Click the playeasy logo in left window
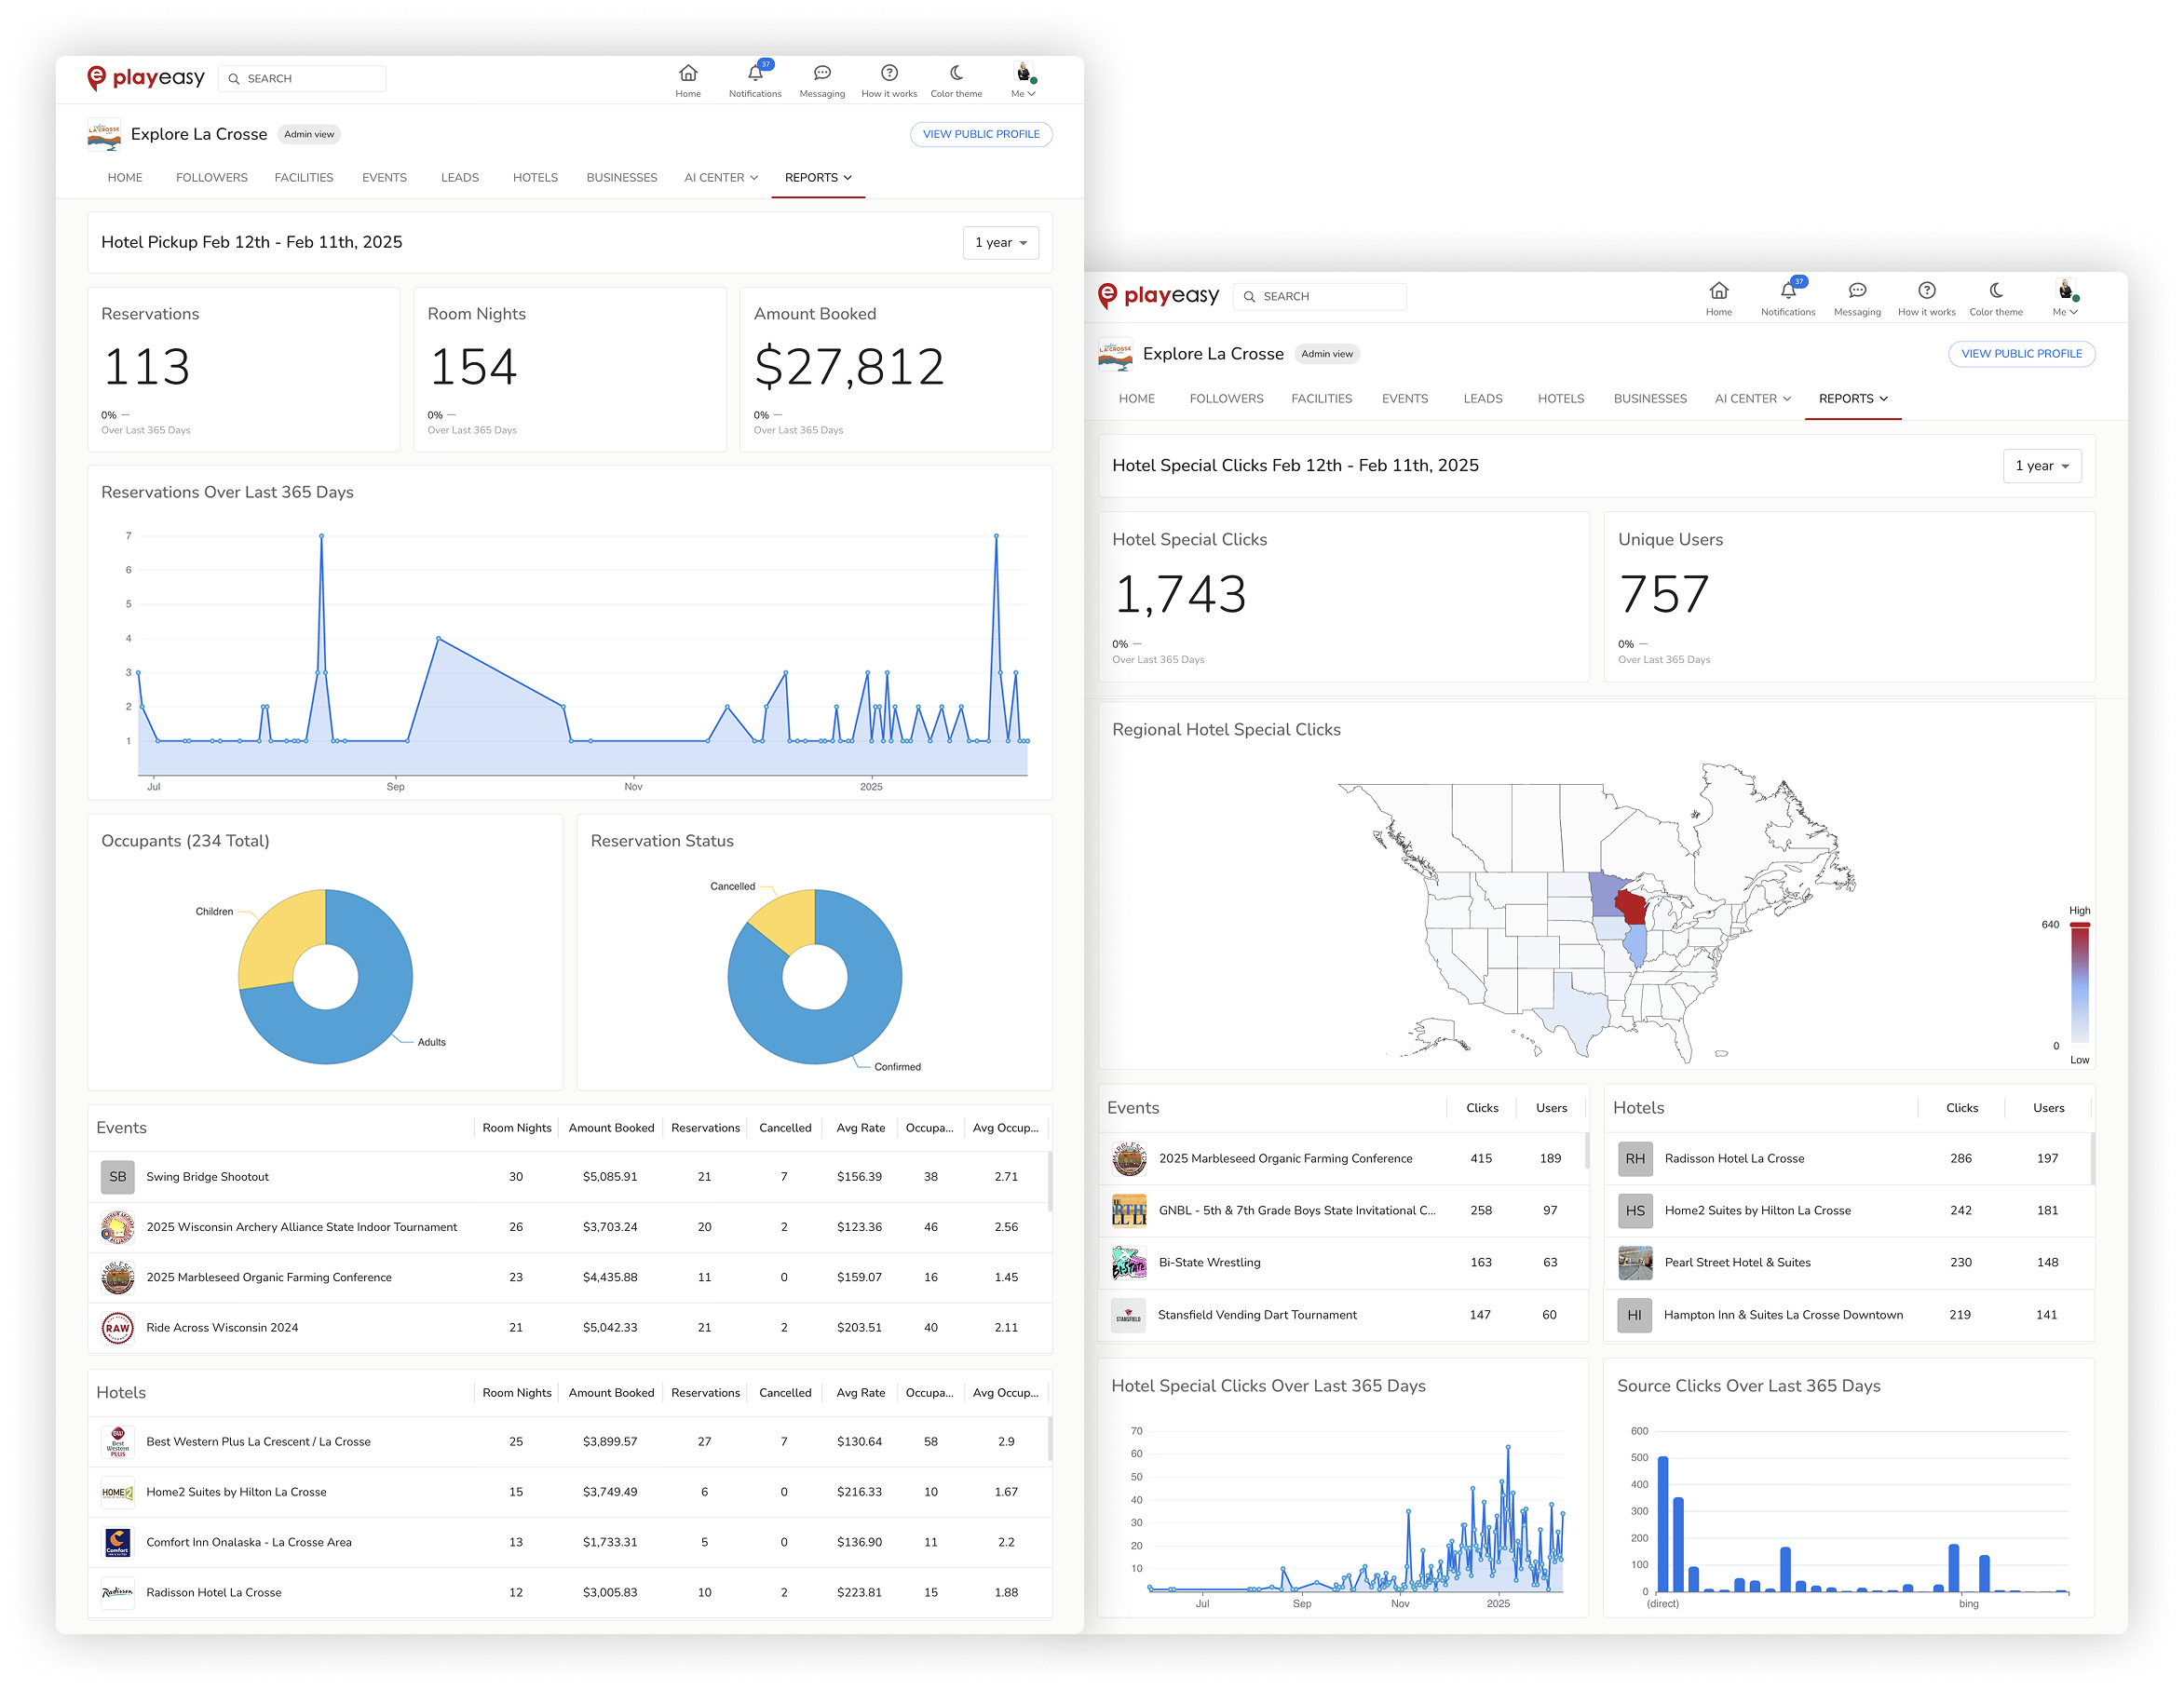 coord(146,78)
